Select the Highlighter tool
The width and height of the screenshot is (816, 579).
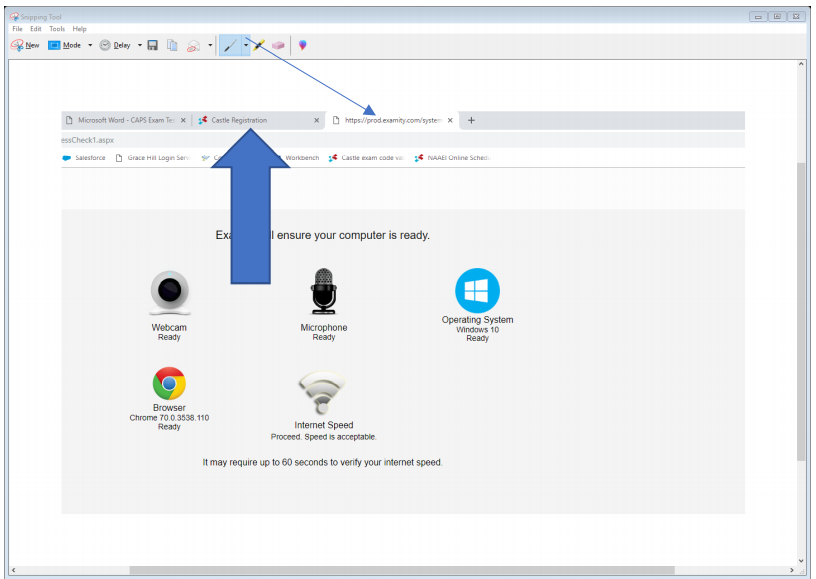pos(258,45)
